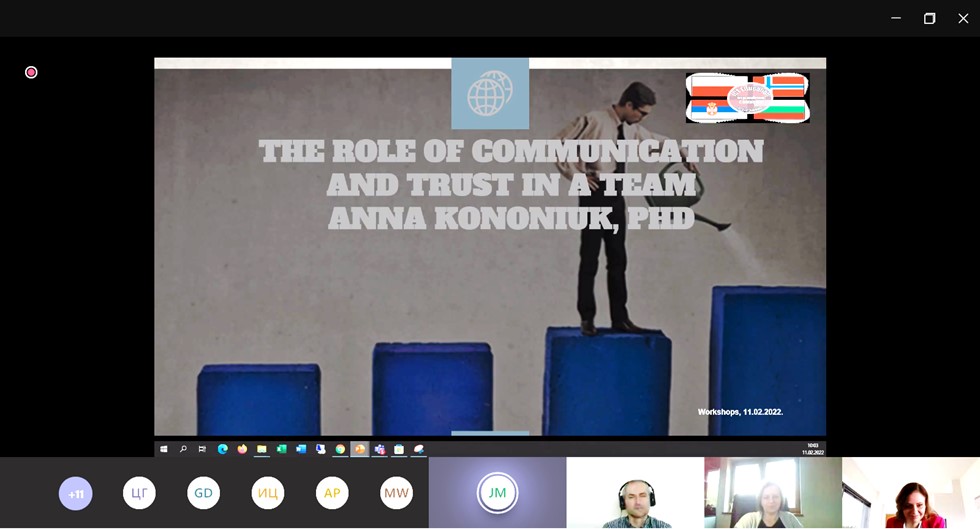Select the MW participant avatar

[x=396, y=493]
